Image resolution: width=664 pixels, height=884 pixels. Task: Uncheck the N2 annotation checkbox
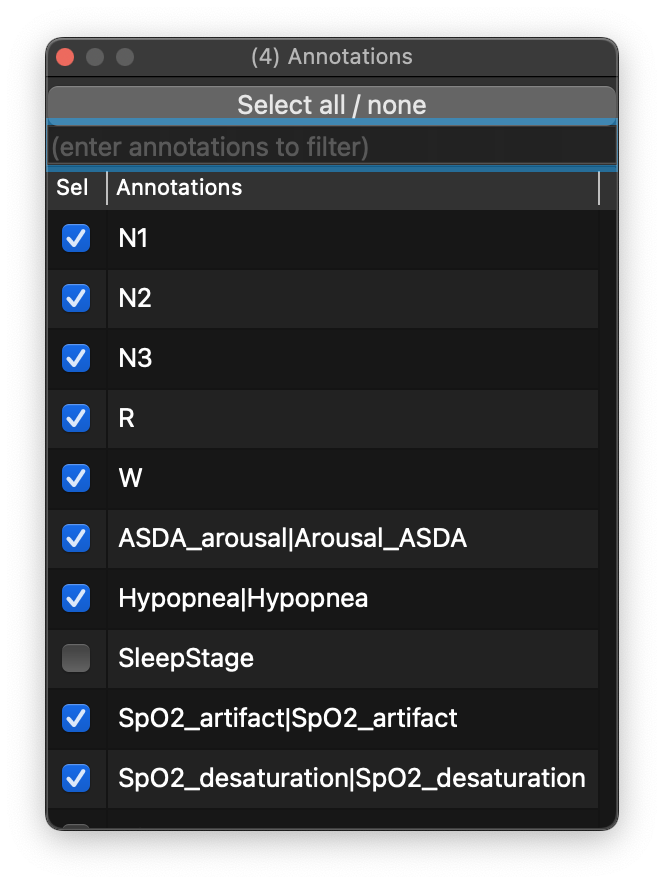(76, 298)
